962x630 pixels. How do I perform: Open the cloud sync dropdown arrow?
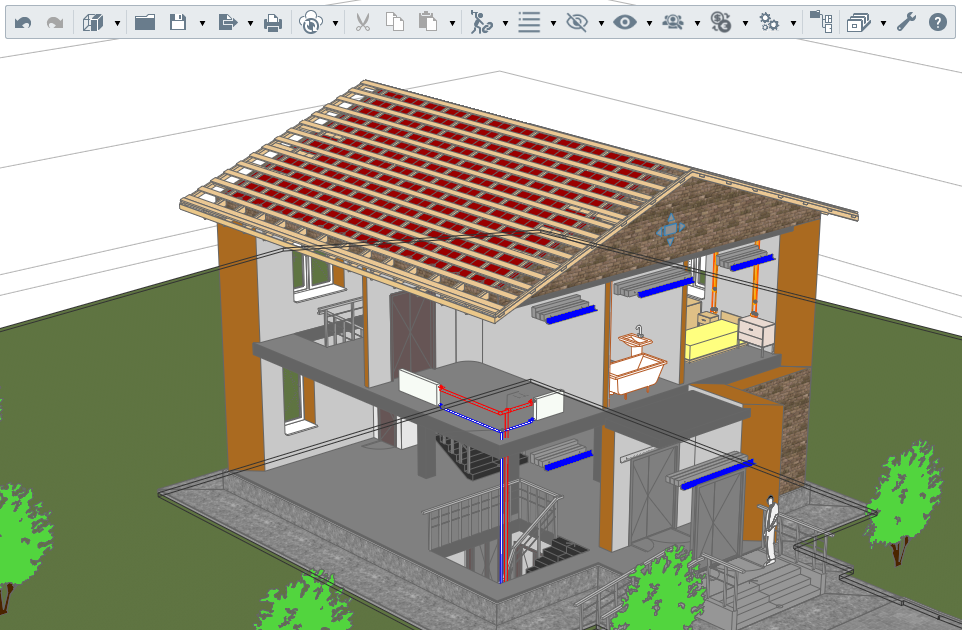pos(336,24)
